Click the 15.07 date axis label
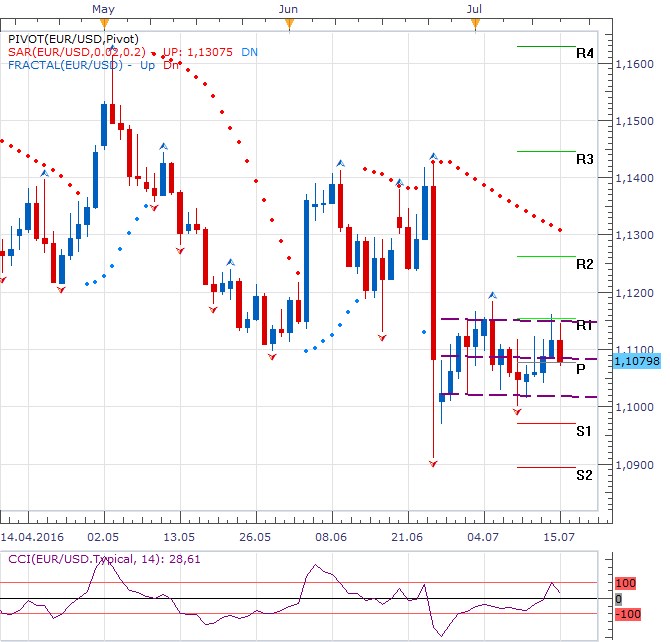 coord(559,537)
